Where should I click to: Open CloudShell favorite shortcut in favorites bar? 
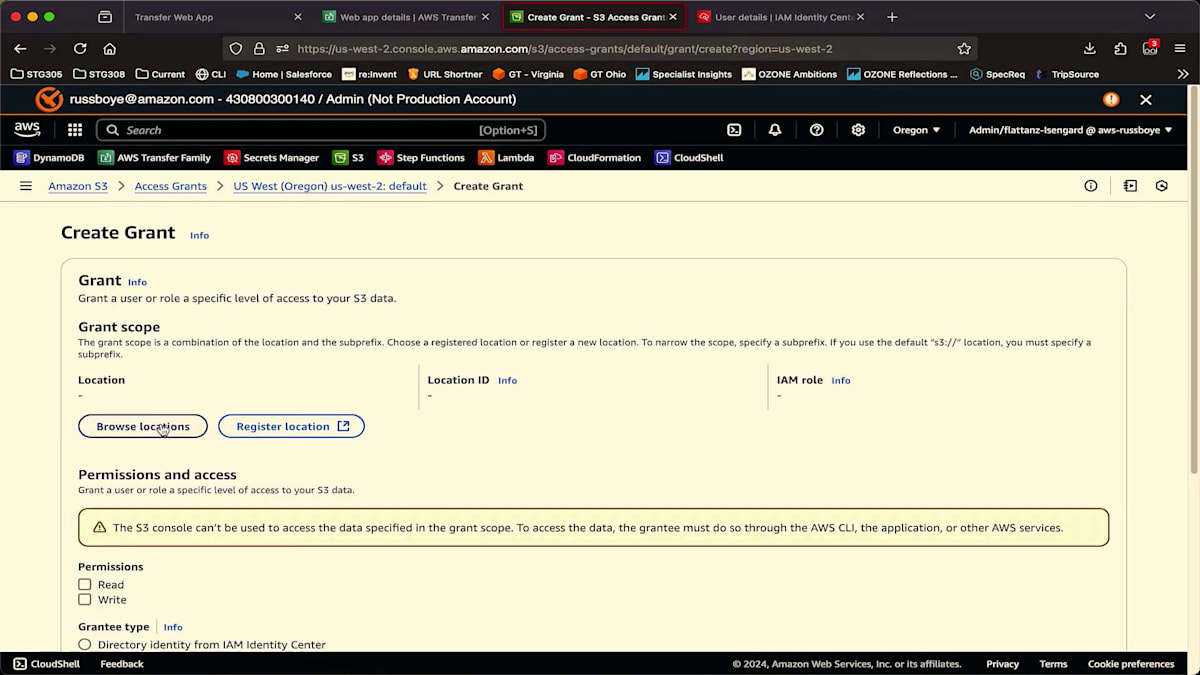click(689, 158)
